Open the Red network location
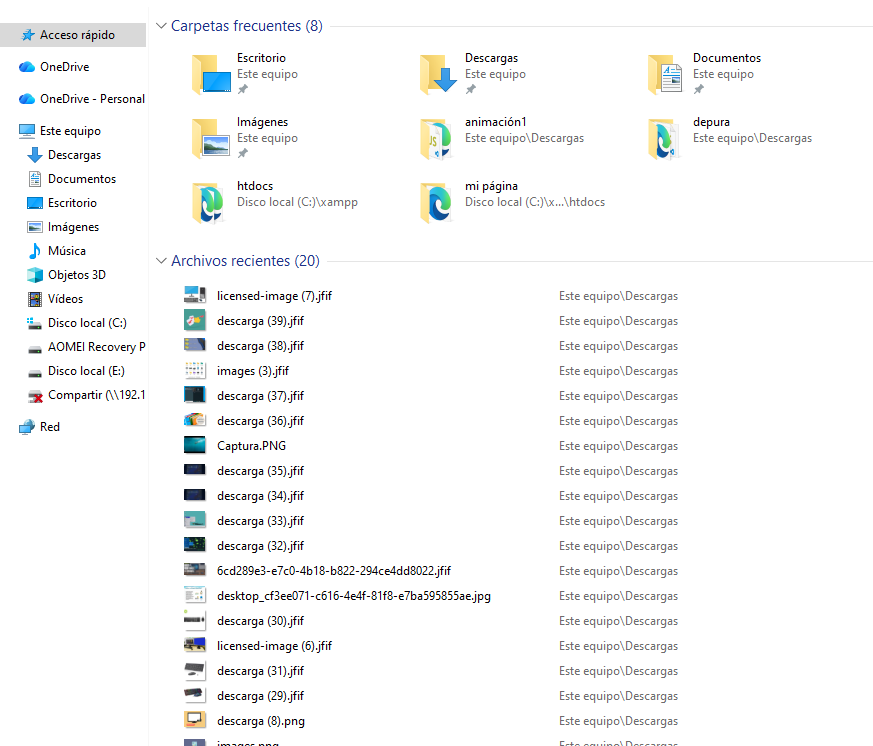The width and height of the screenshot is (873, 746). pos(50,427)
